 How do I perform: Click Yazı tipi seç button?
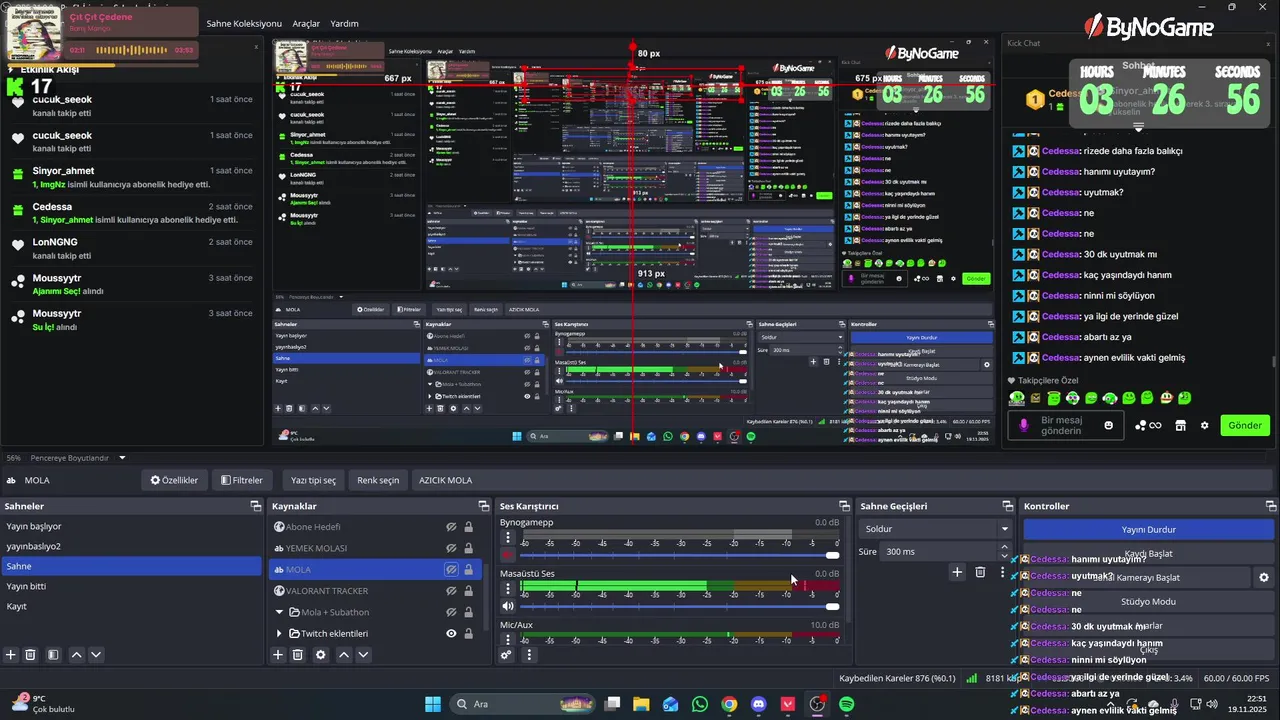click(314, 480)
